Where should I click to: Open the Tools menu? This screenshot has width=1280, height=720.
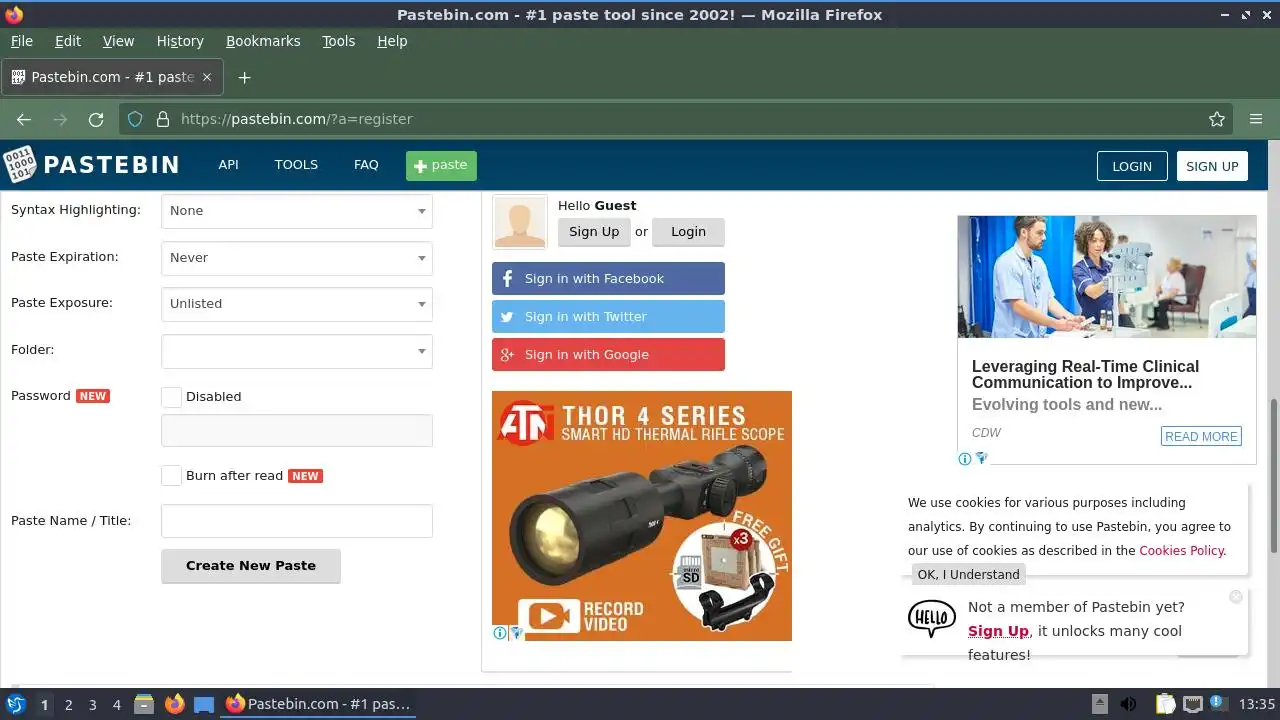click(x=339, y=41)
